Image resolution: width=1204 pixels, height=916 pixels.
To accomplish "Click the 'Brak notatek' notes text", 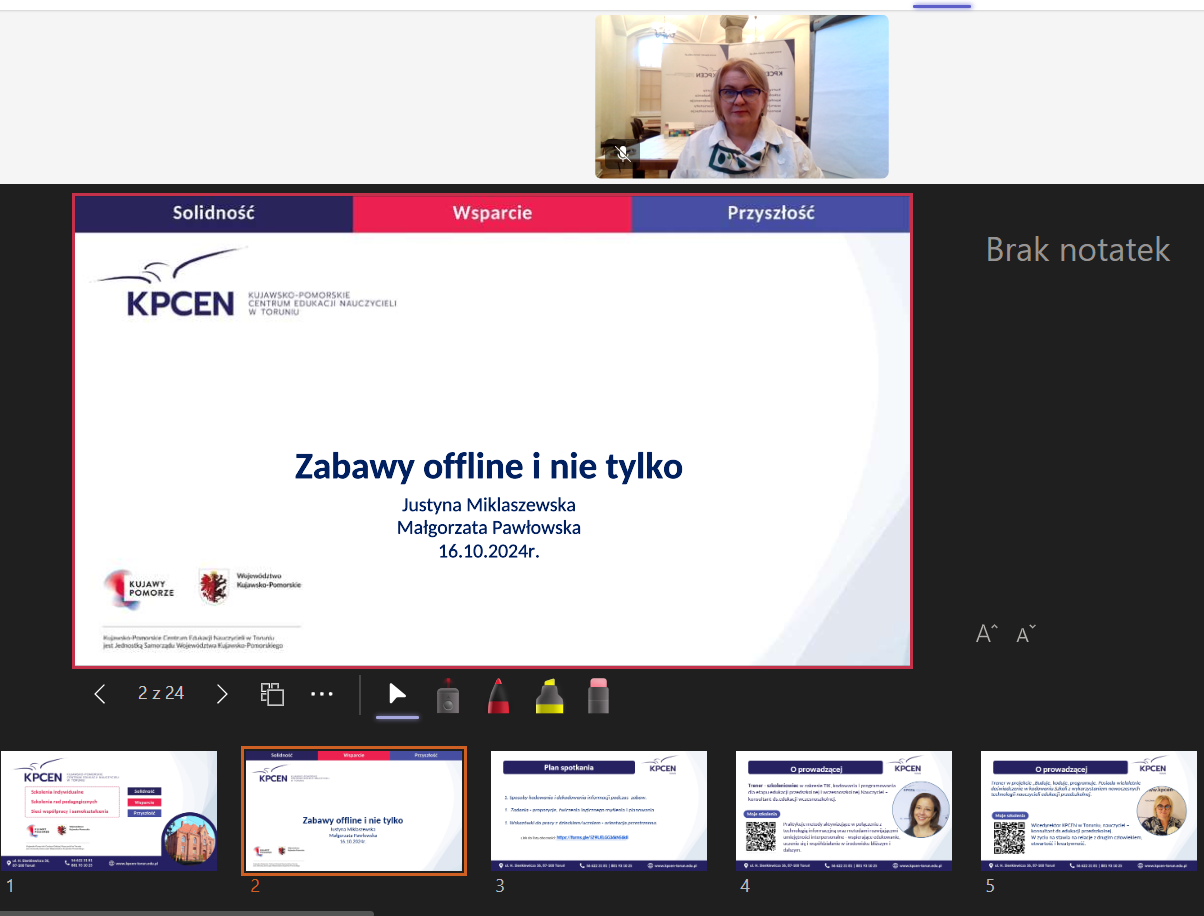I will [1078, 249].
